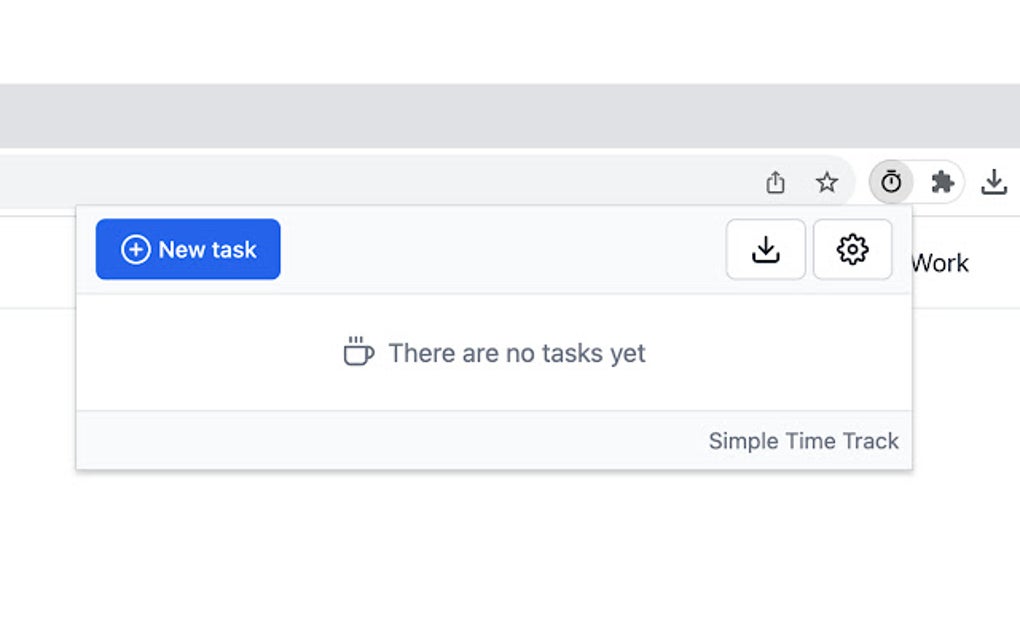The height and width of the screenshot is (638, 1020).
Task: Open the browser Downloads icon
Action: click(994, 182)
